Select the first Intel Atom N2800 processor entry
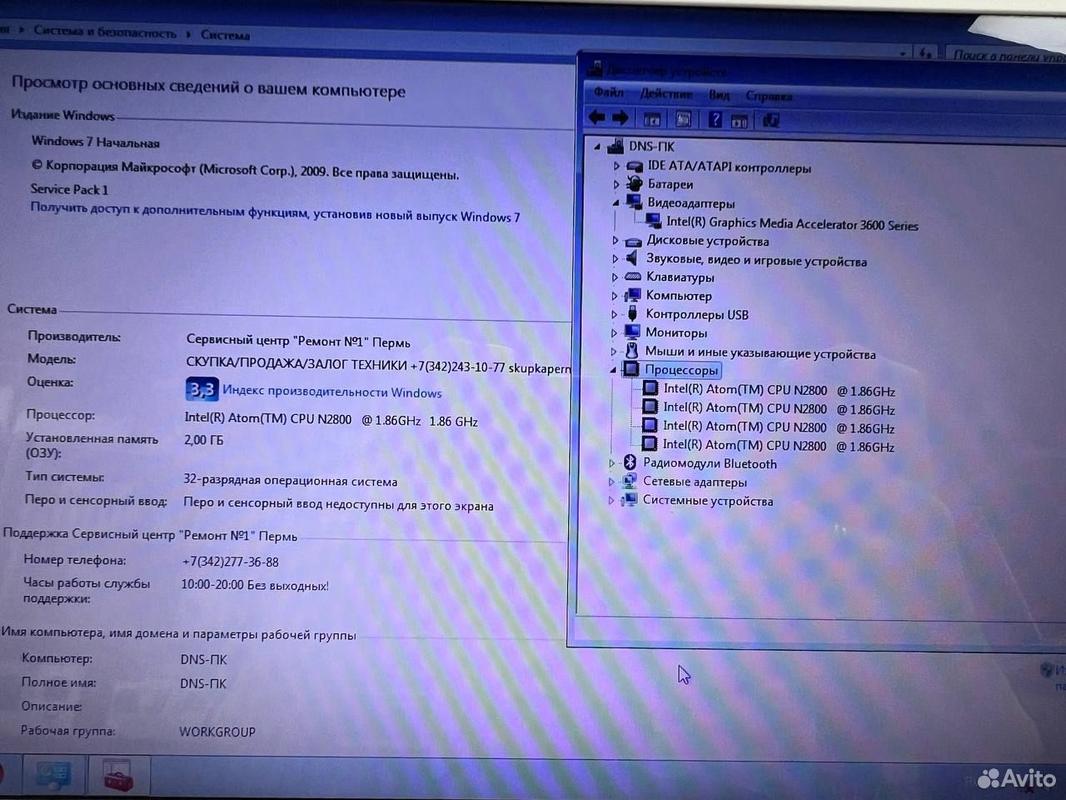Image resolution: width=1066 pixels, height=800 pixels. point(779,390)
